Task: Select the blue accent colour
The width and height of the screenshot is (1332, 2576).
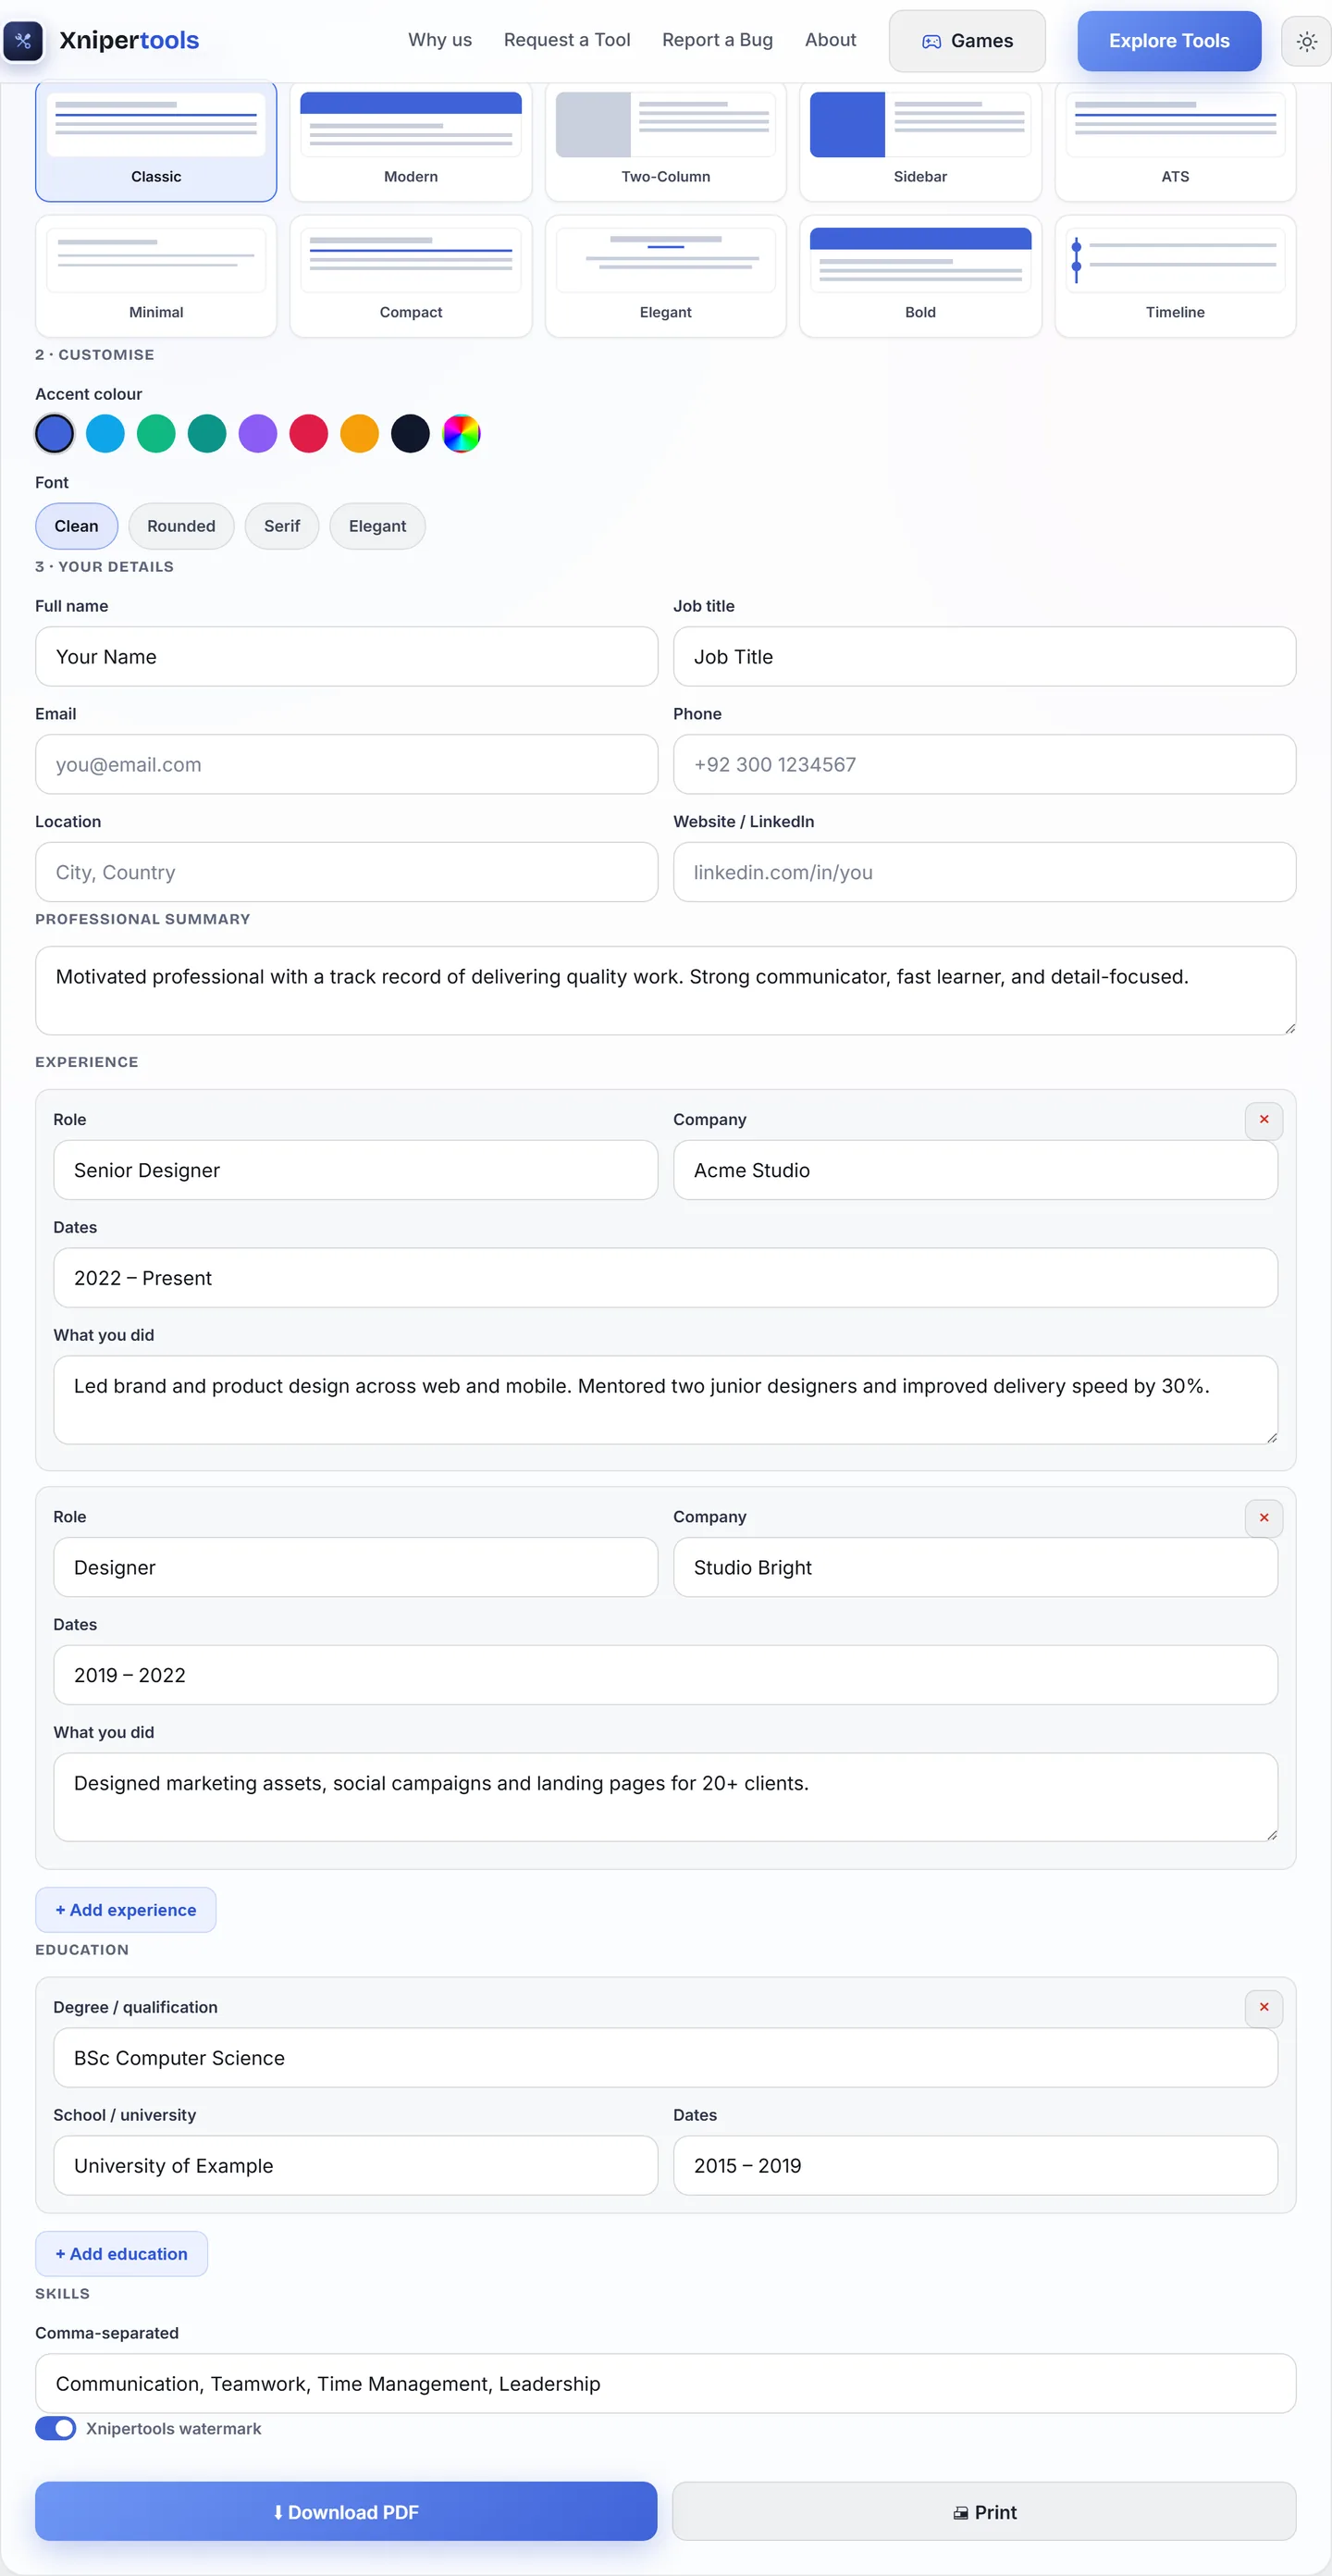Action: [x=55, y=434]
